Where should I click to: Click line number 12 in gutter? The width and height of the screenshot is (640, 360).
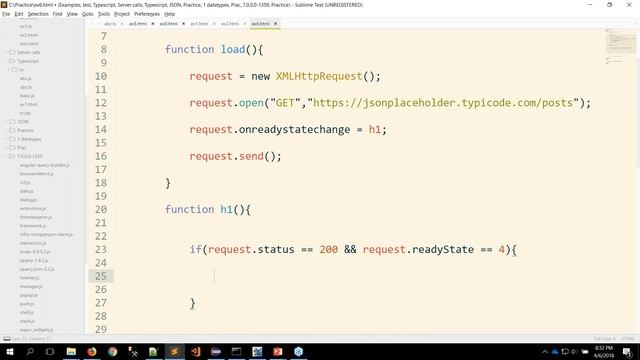point(101,103)
